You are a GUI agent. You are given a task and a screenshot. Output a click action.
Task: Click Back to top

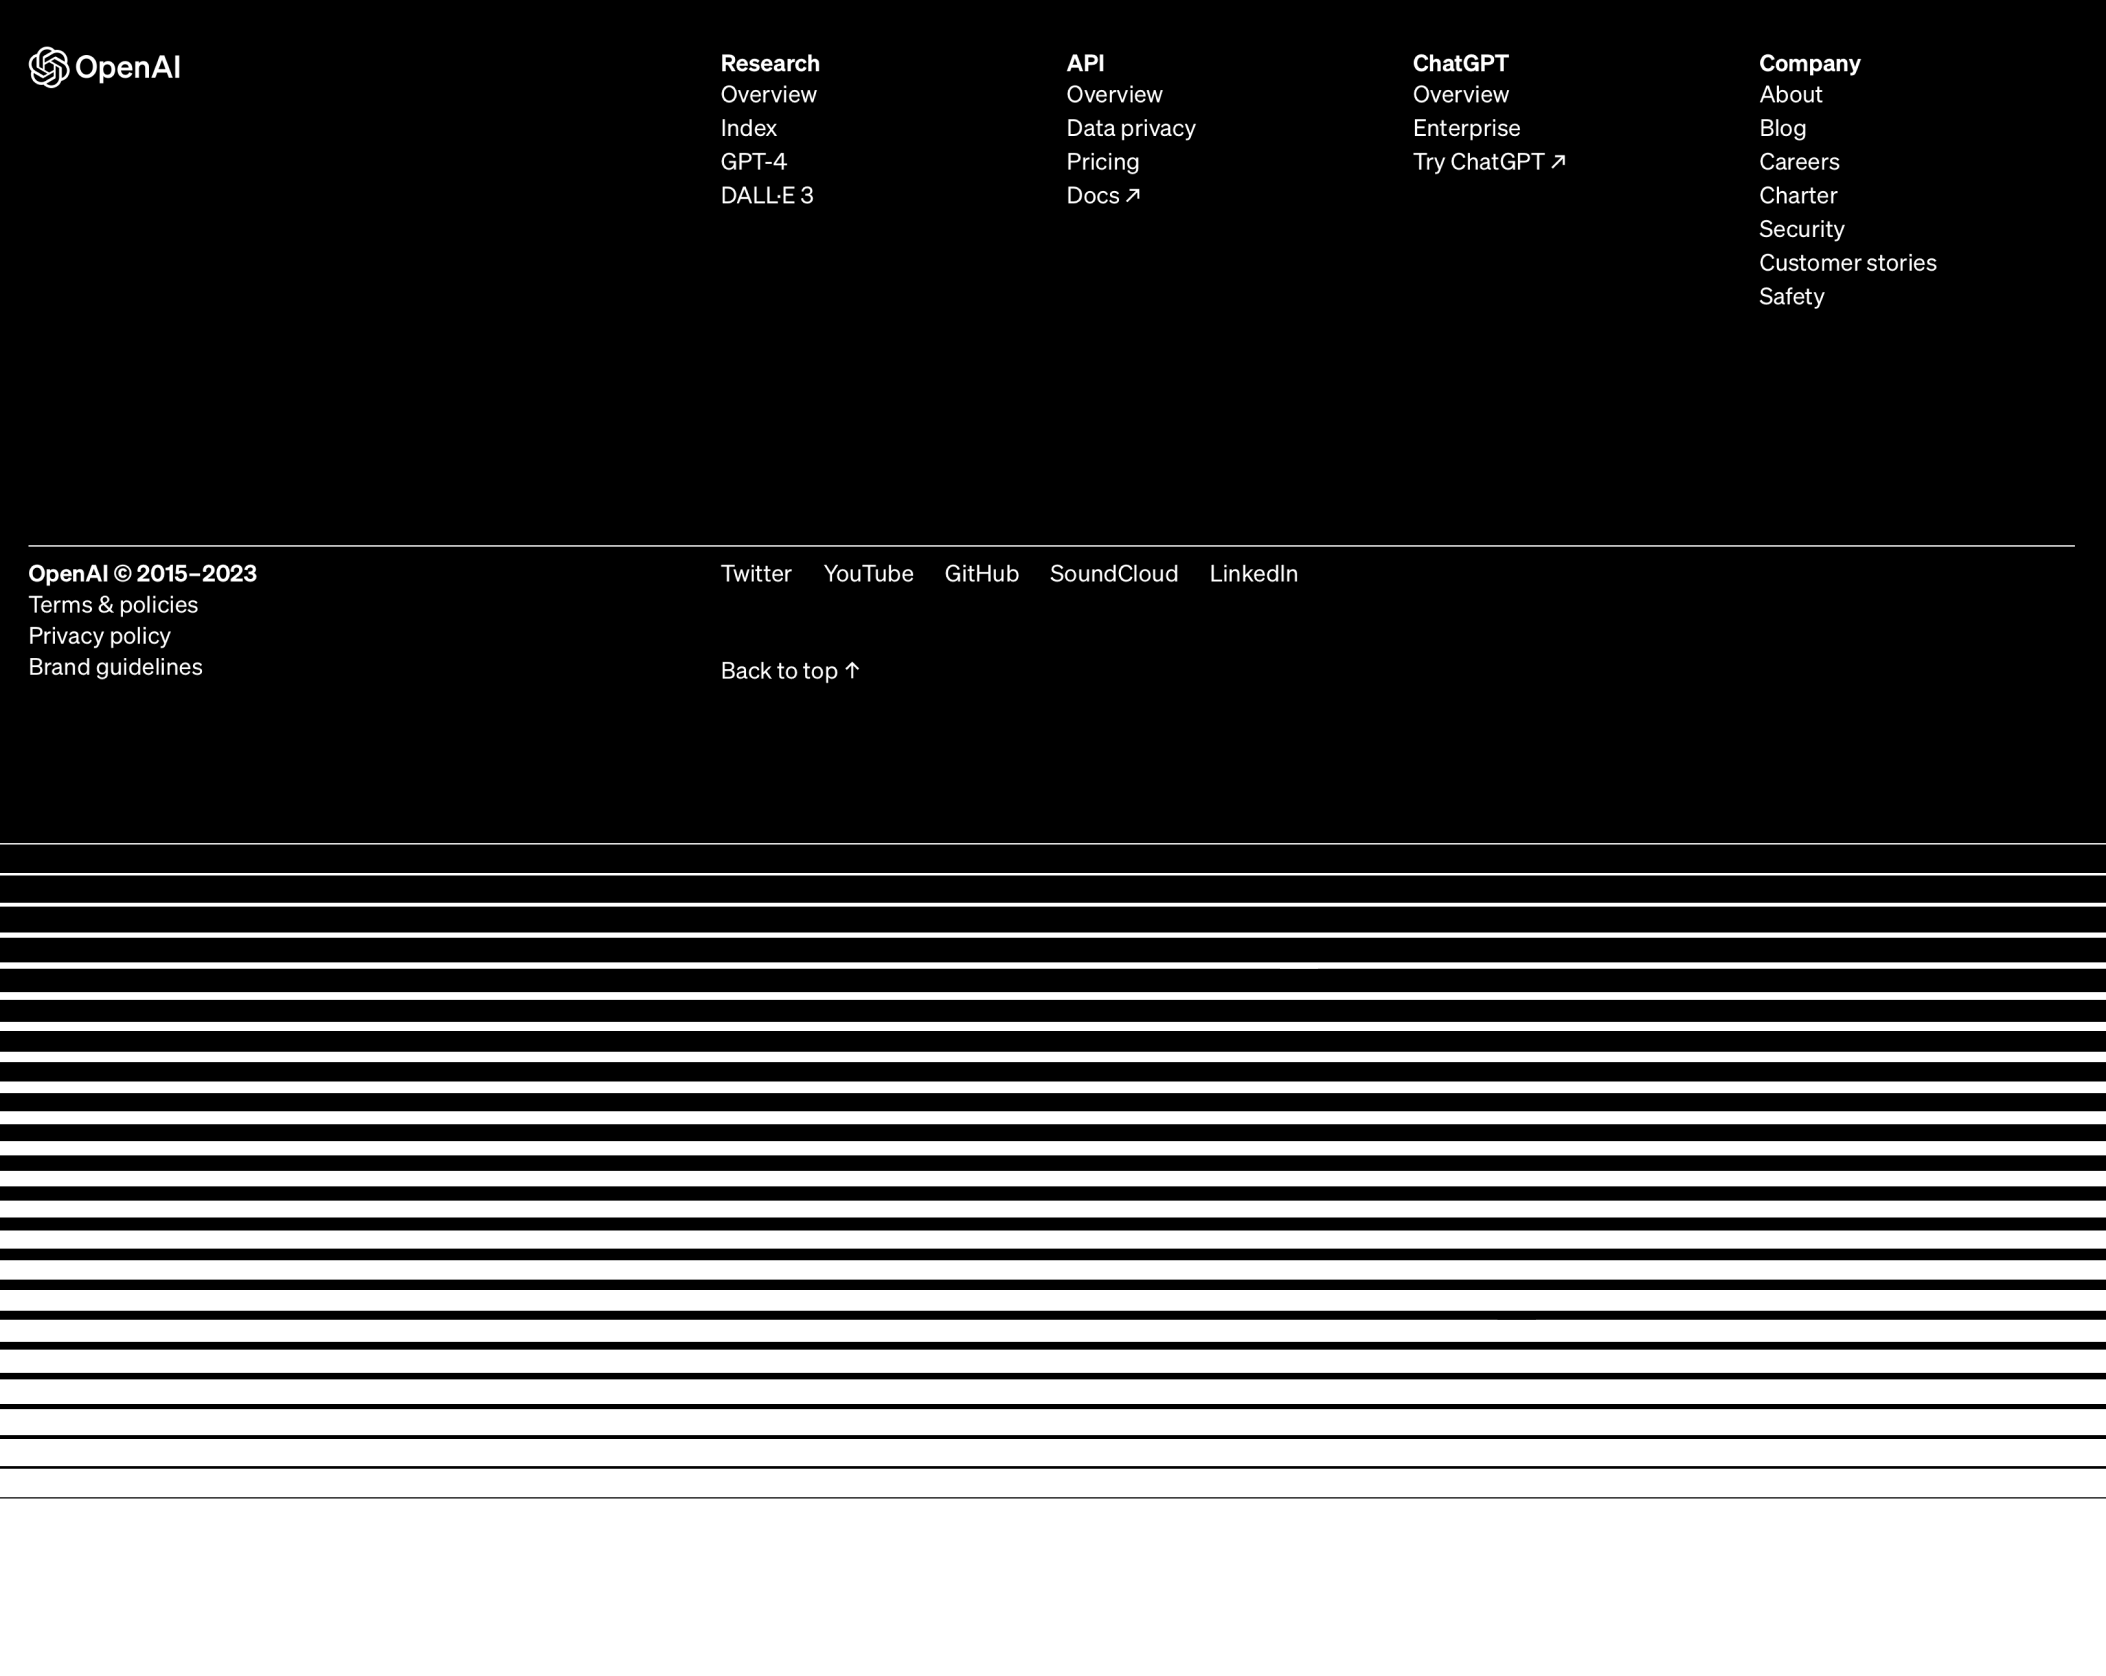point(789,671)
